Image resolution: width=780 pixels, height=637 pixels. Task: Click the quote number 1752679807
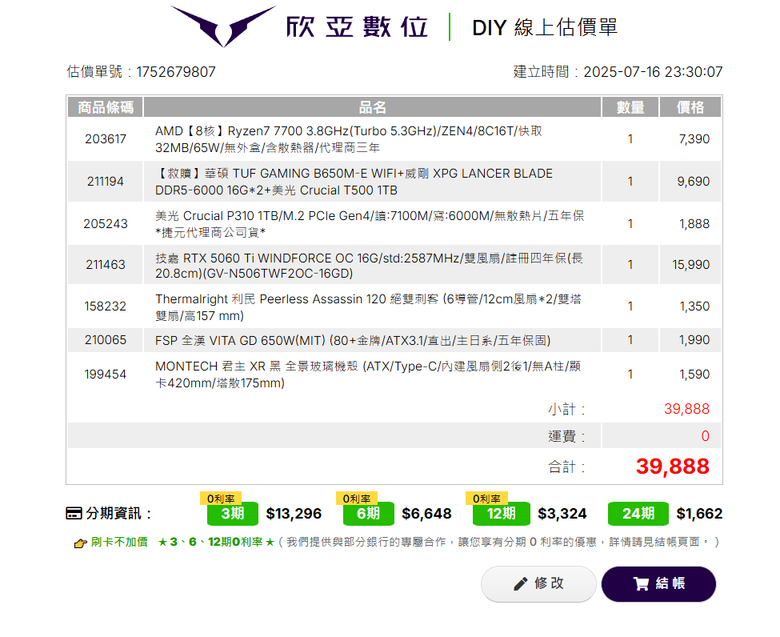(x=176, y=72)
